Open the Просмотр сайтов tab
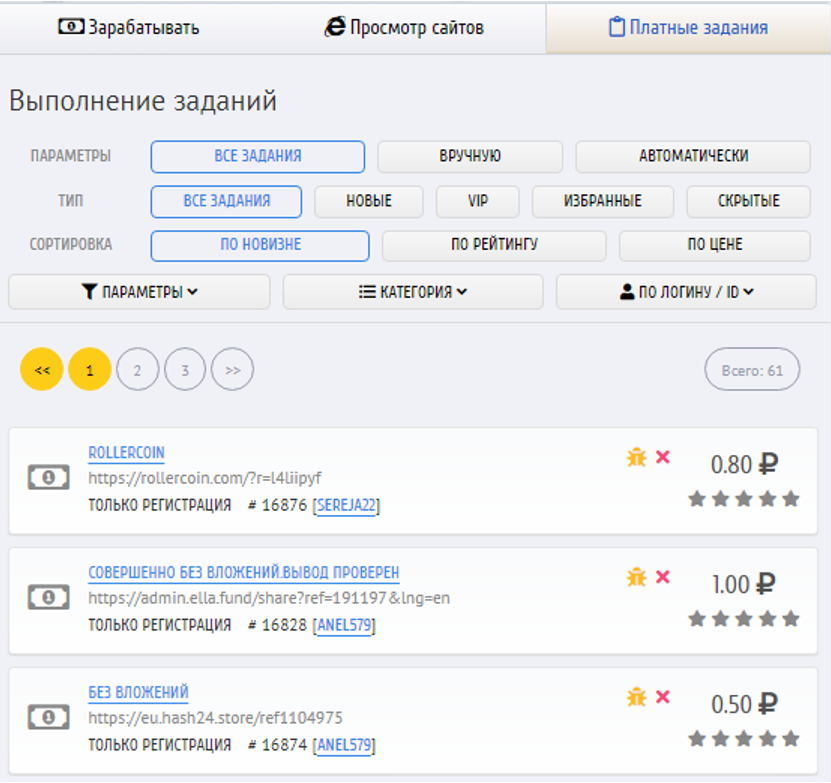831x783 pixels. [404, 28]
